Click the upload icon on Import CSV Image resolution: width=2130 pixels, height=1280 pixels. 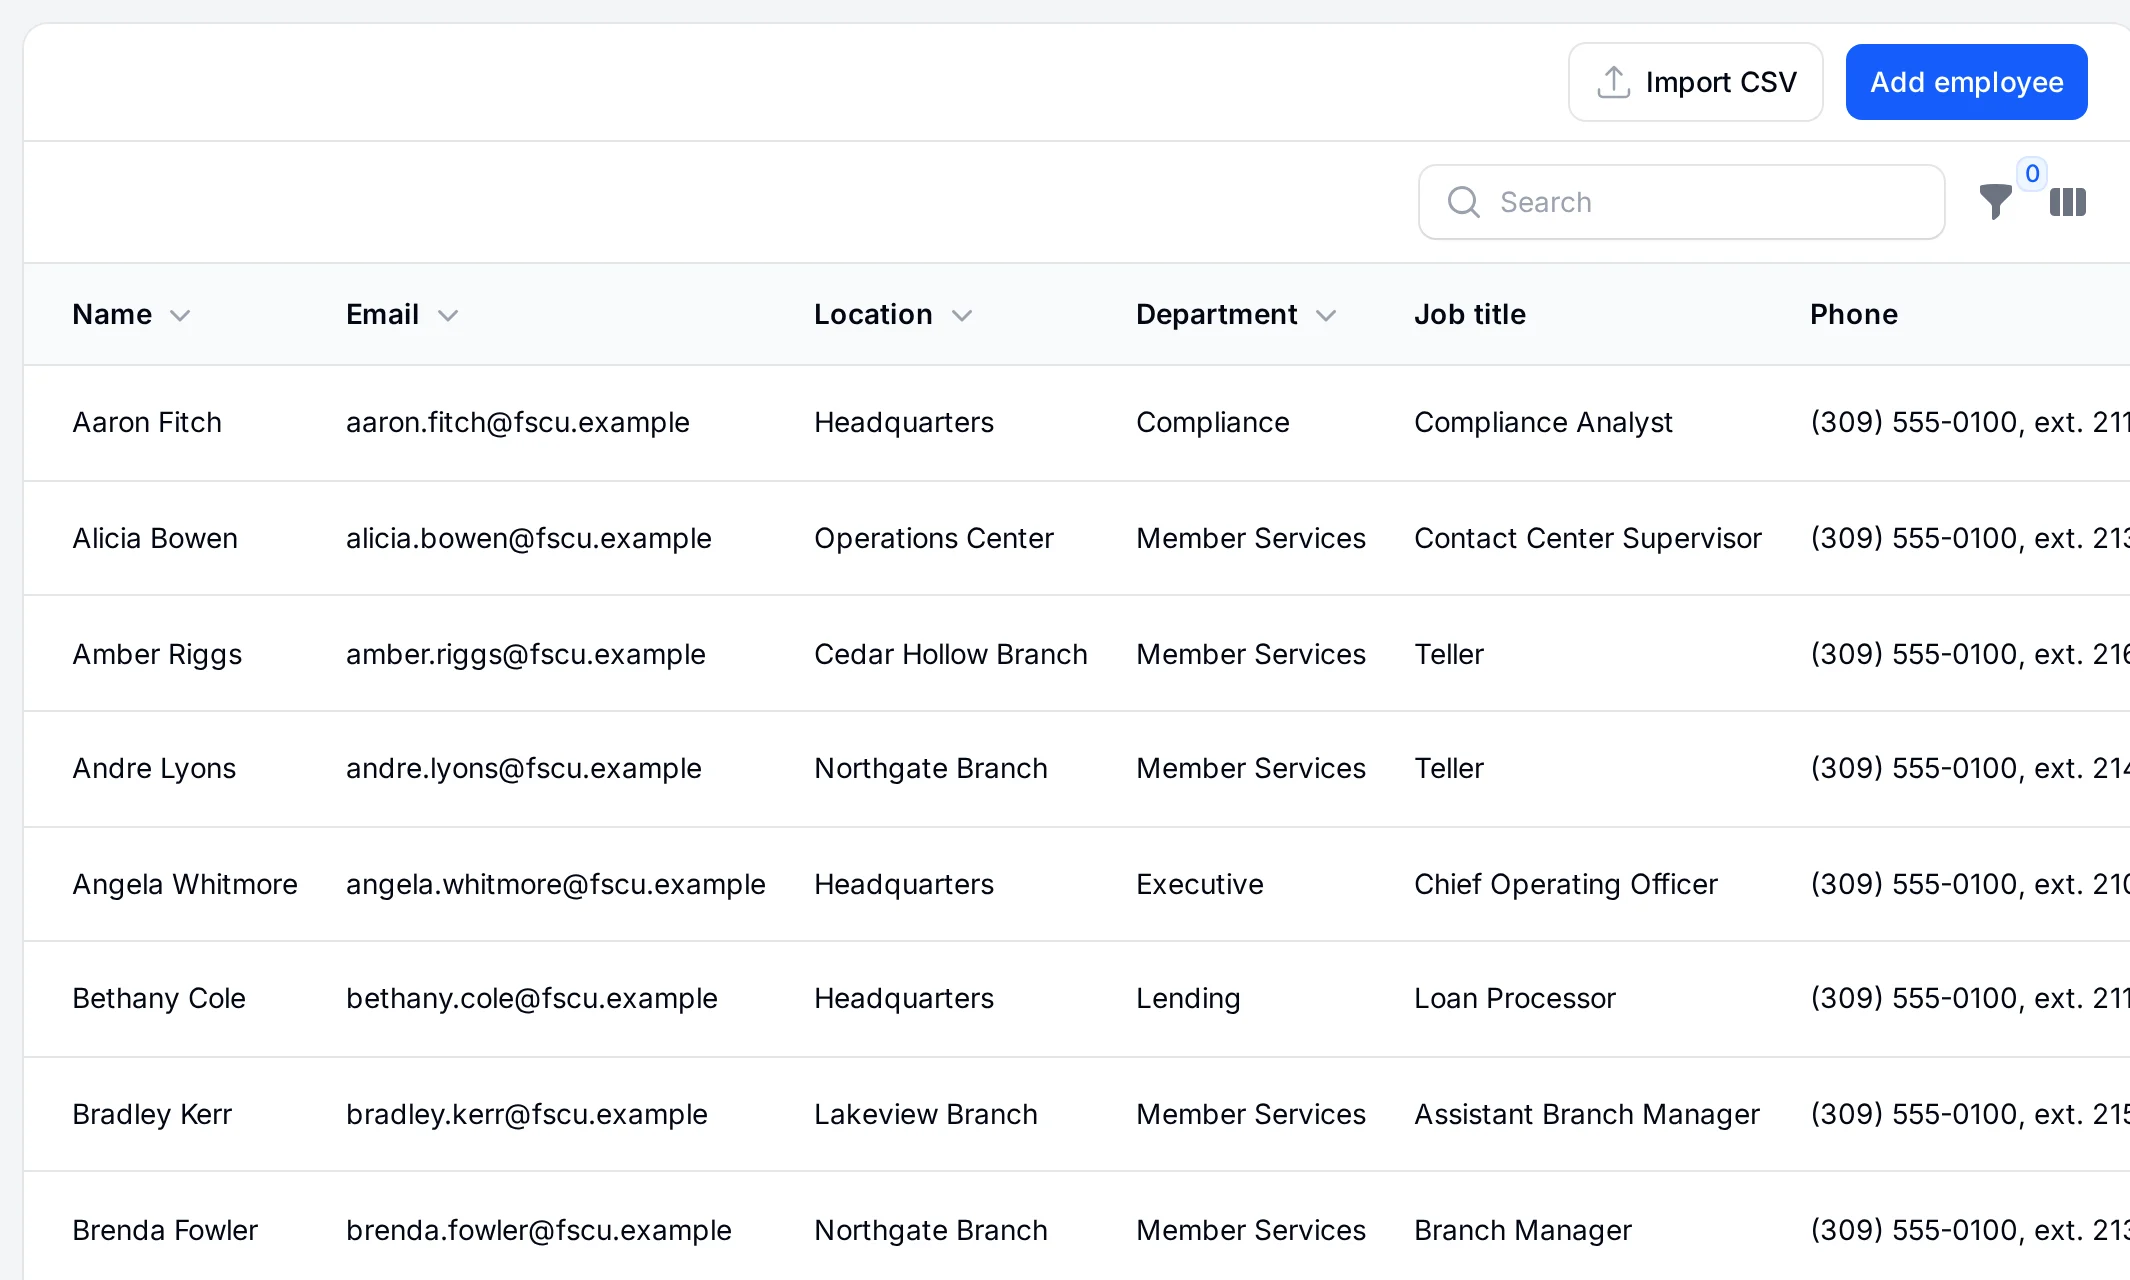pos(1613,82)
